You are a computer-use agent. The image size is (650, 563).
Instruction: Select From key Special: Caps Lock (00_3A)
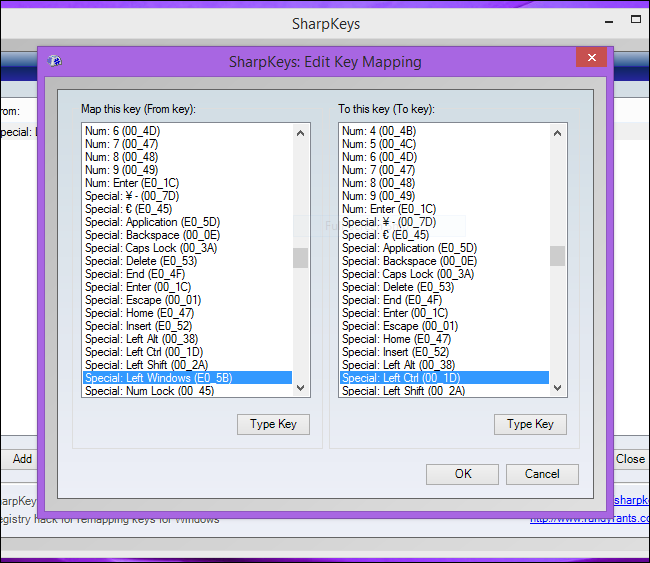pos(187,248)
